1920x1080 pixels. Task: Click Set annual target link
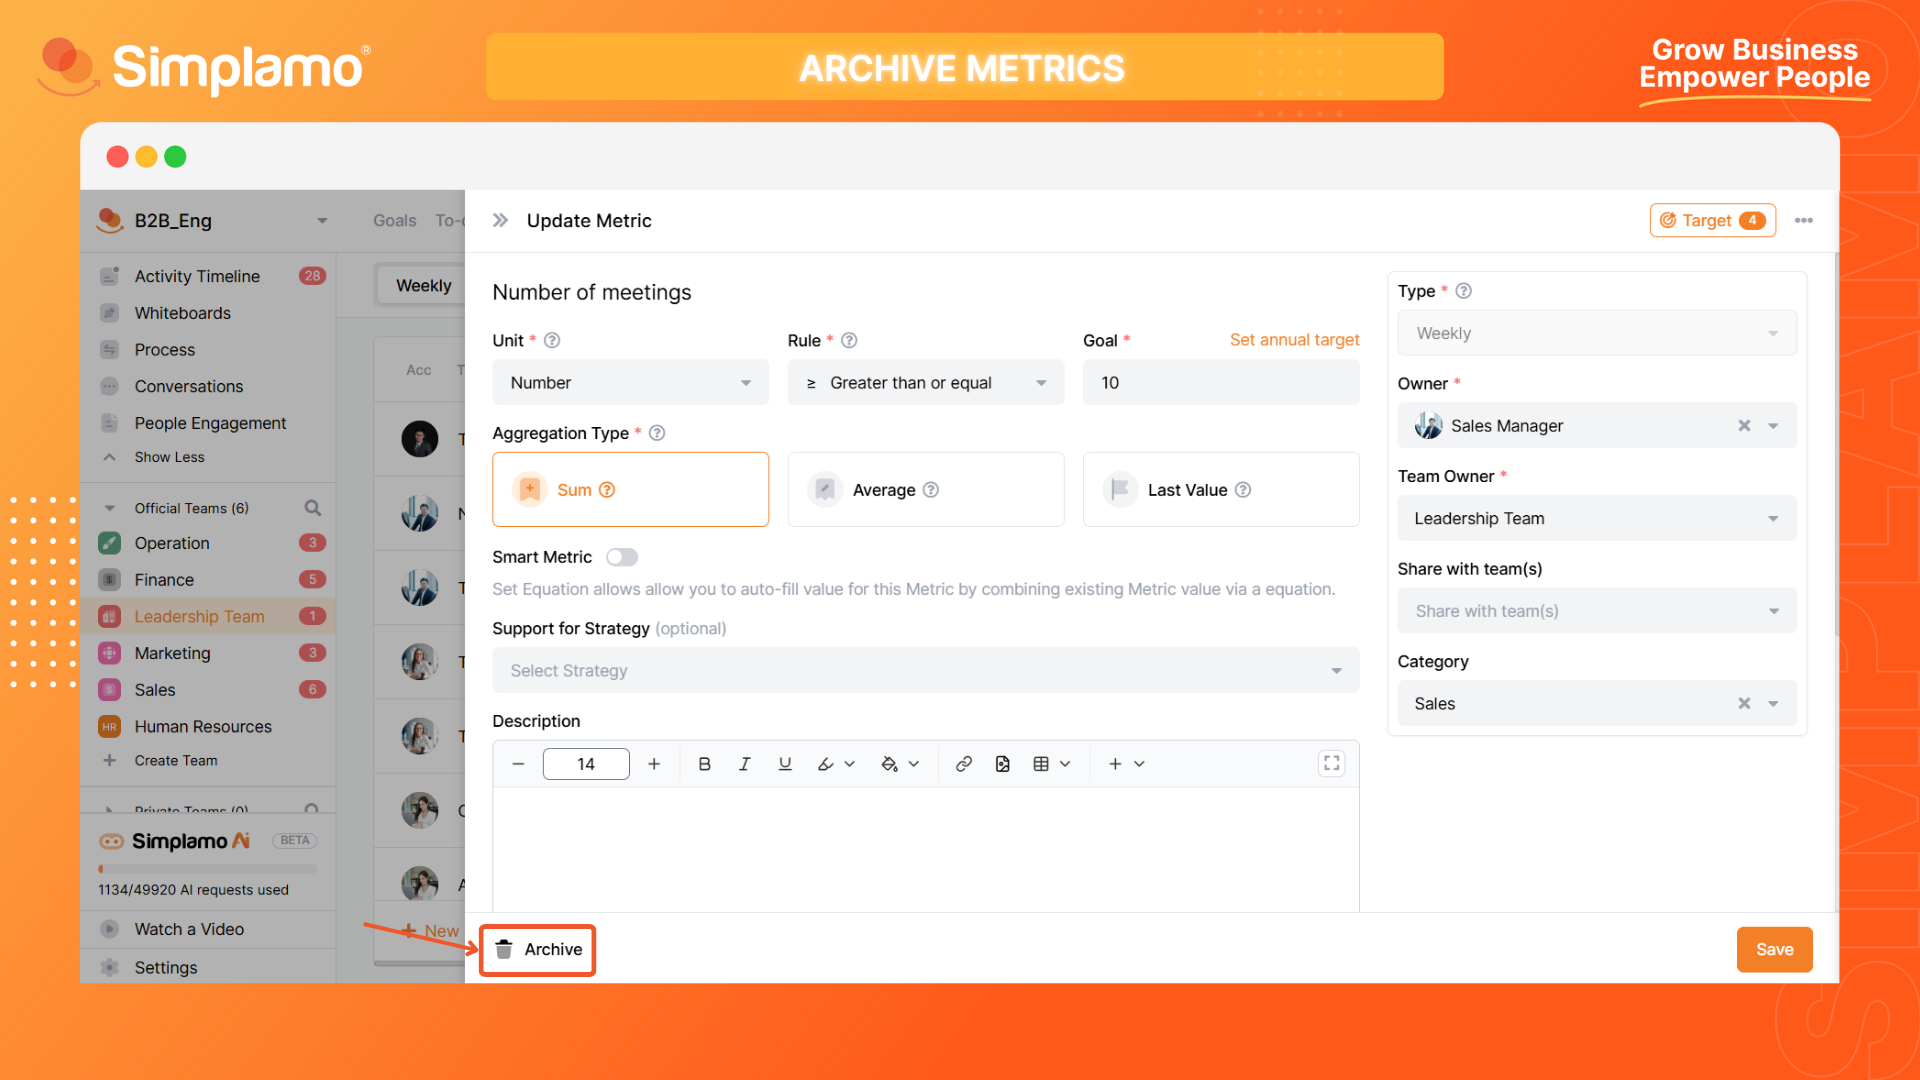tap(1294, 340)
